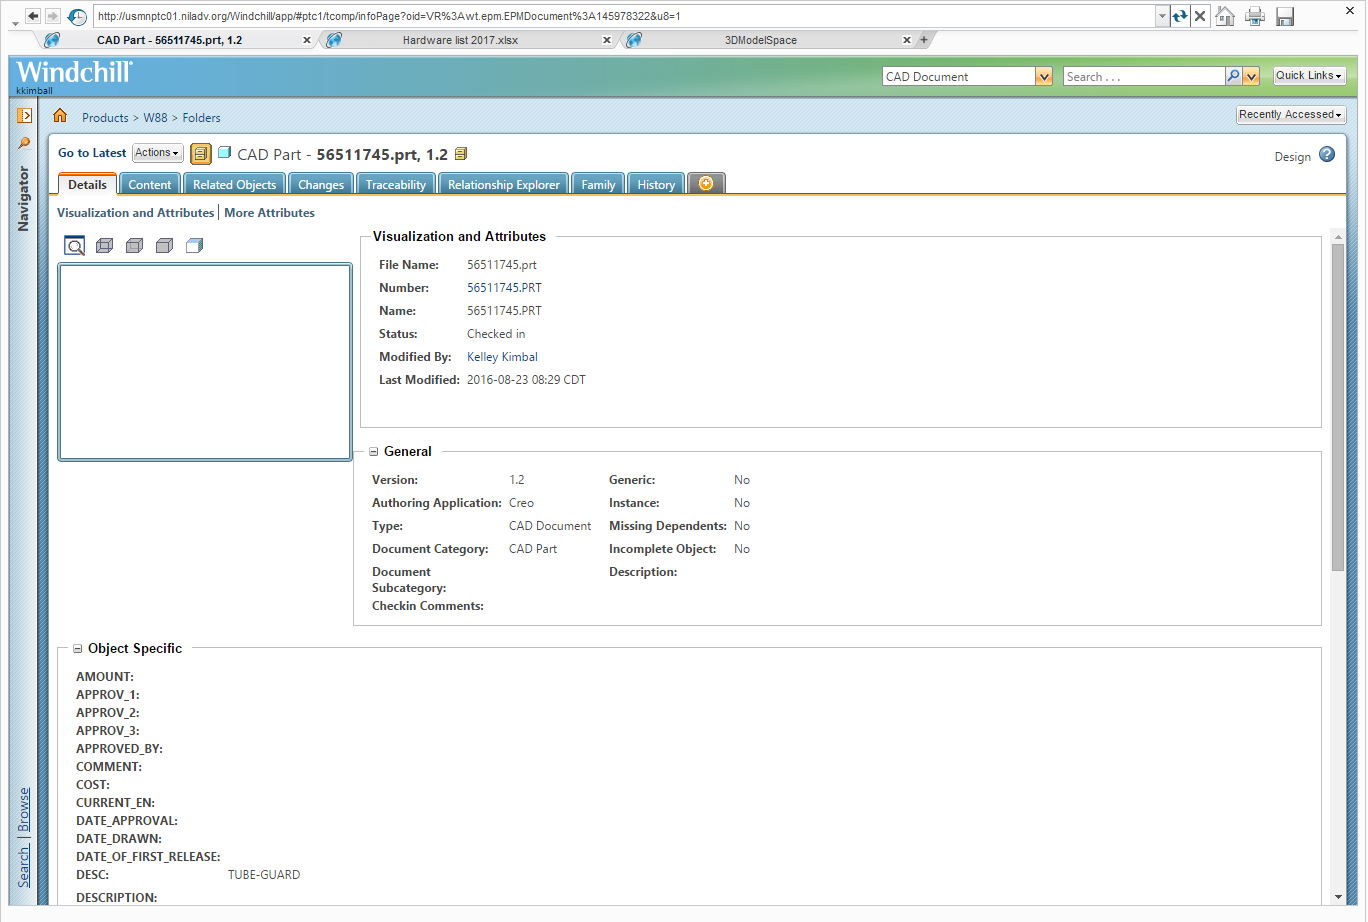Open a new browser tab

(924, 40)
